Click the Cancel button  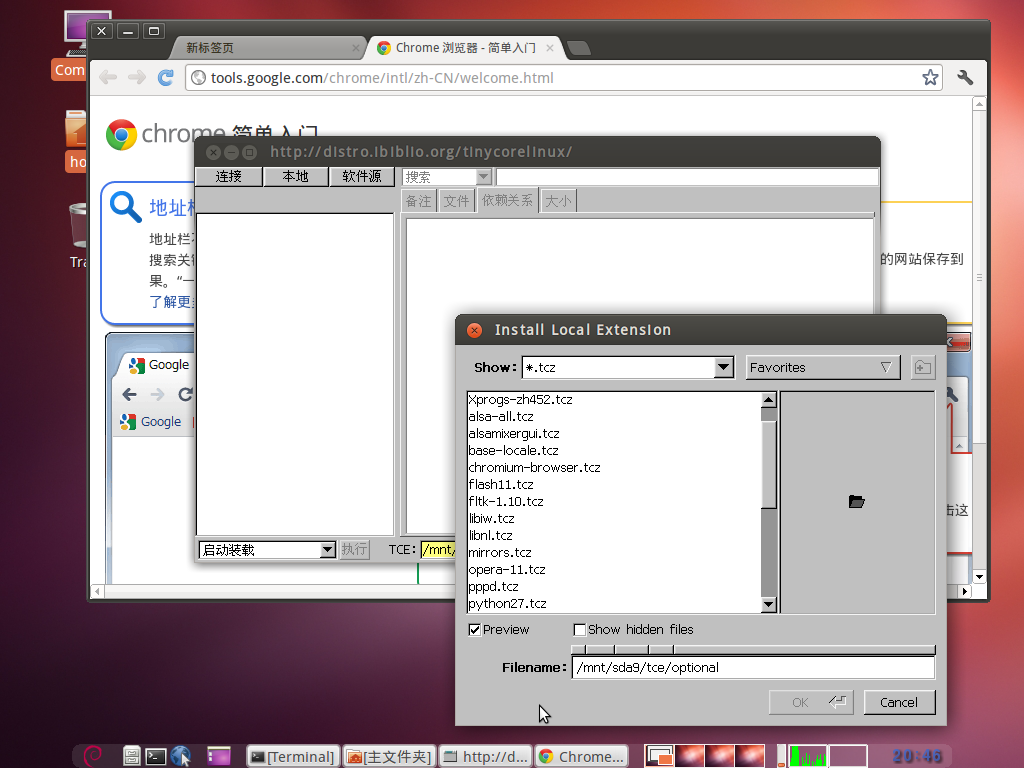[x=899, y=703]
